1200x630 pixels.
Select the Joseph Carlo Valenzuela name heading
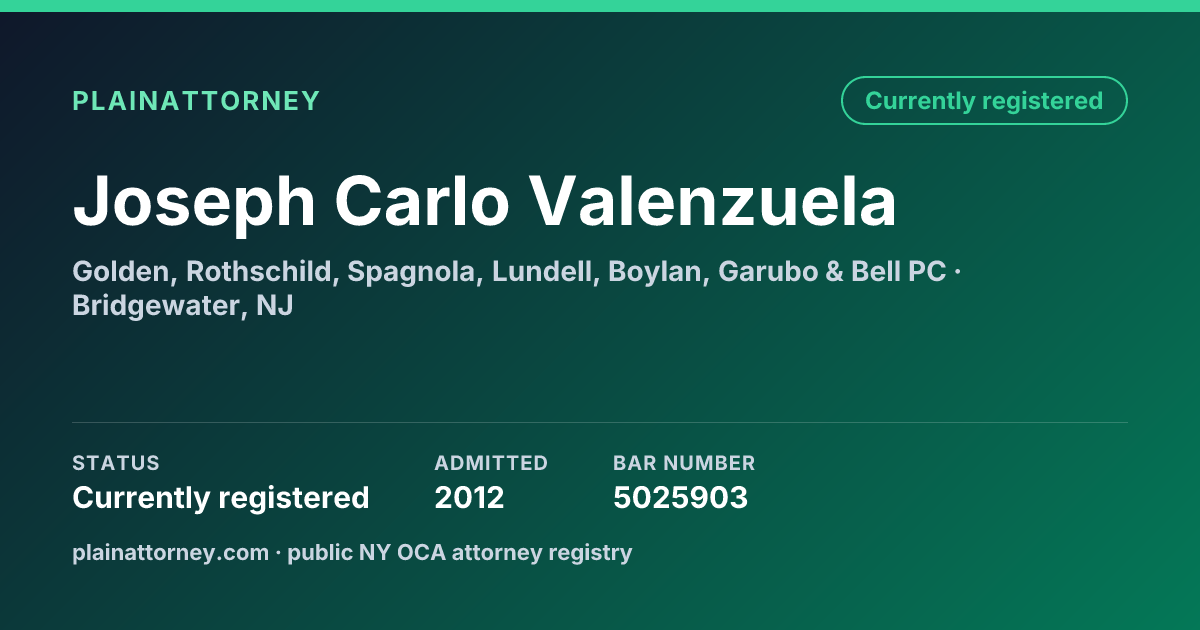click(484, 202)
